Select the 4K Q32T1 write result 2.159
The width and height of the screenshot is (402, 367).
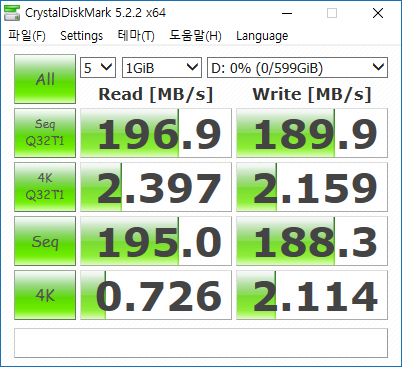(312, 187)
